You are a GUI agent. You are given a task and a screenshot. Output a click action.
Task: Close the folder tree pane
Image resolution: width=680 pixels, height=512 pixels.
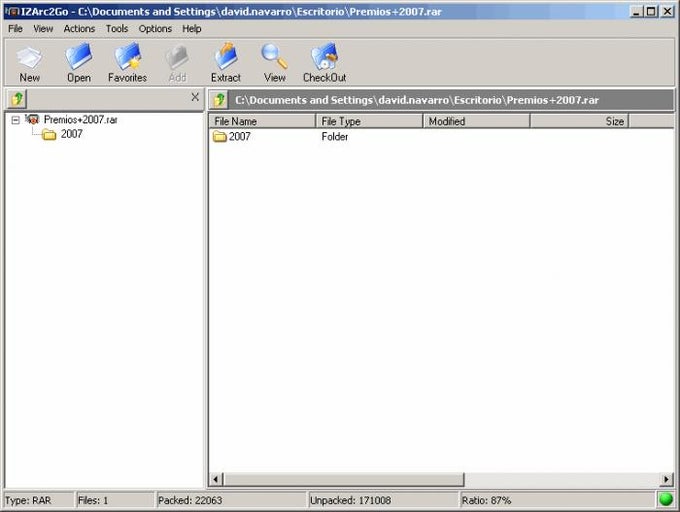tap(195, 97)
